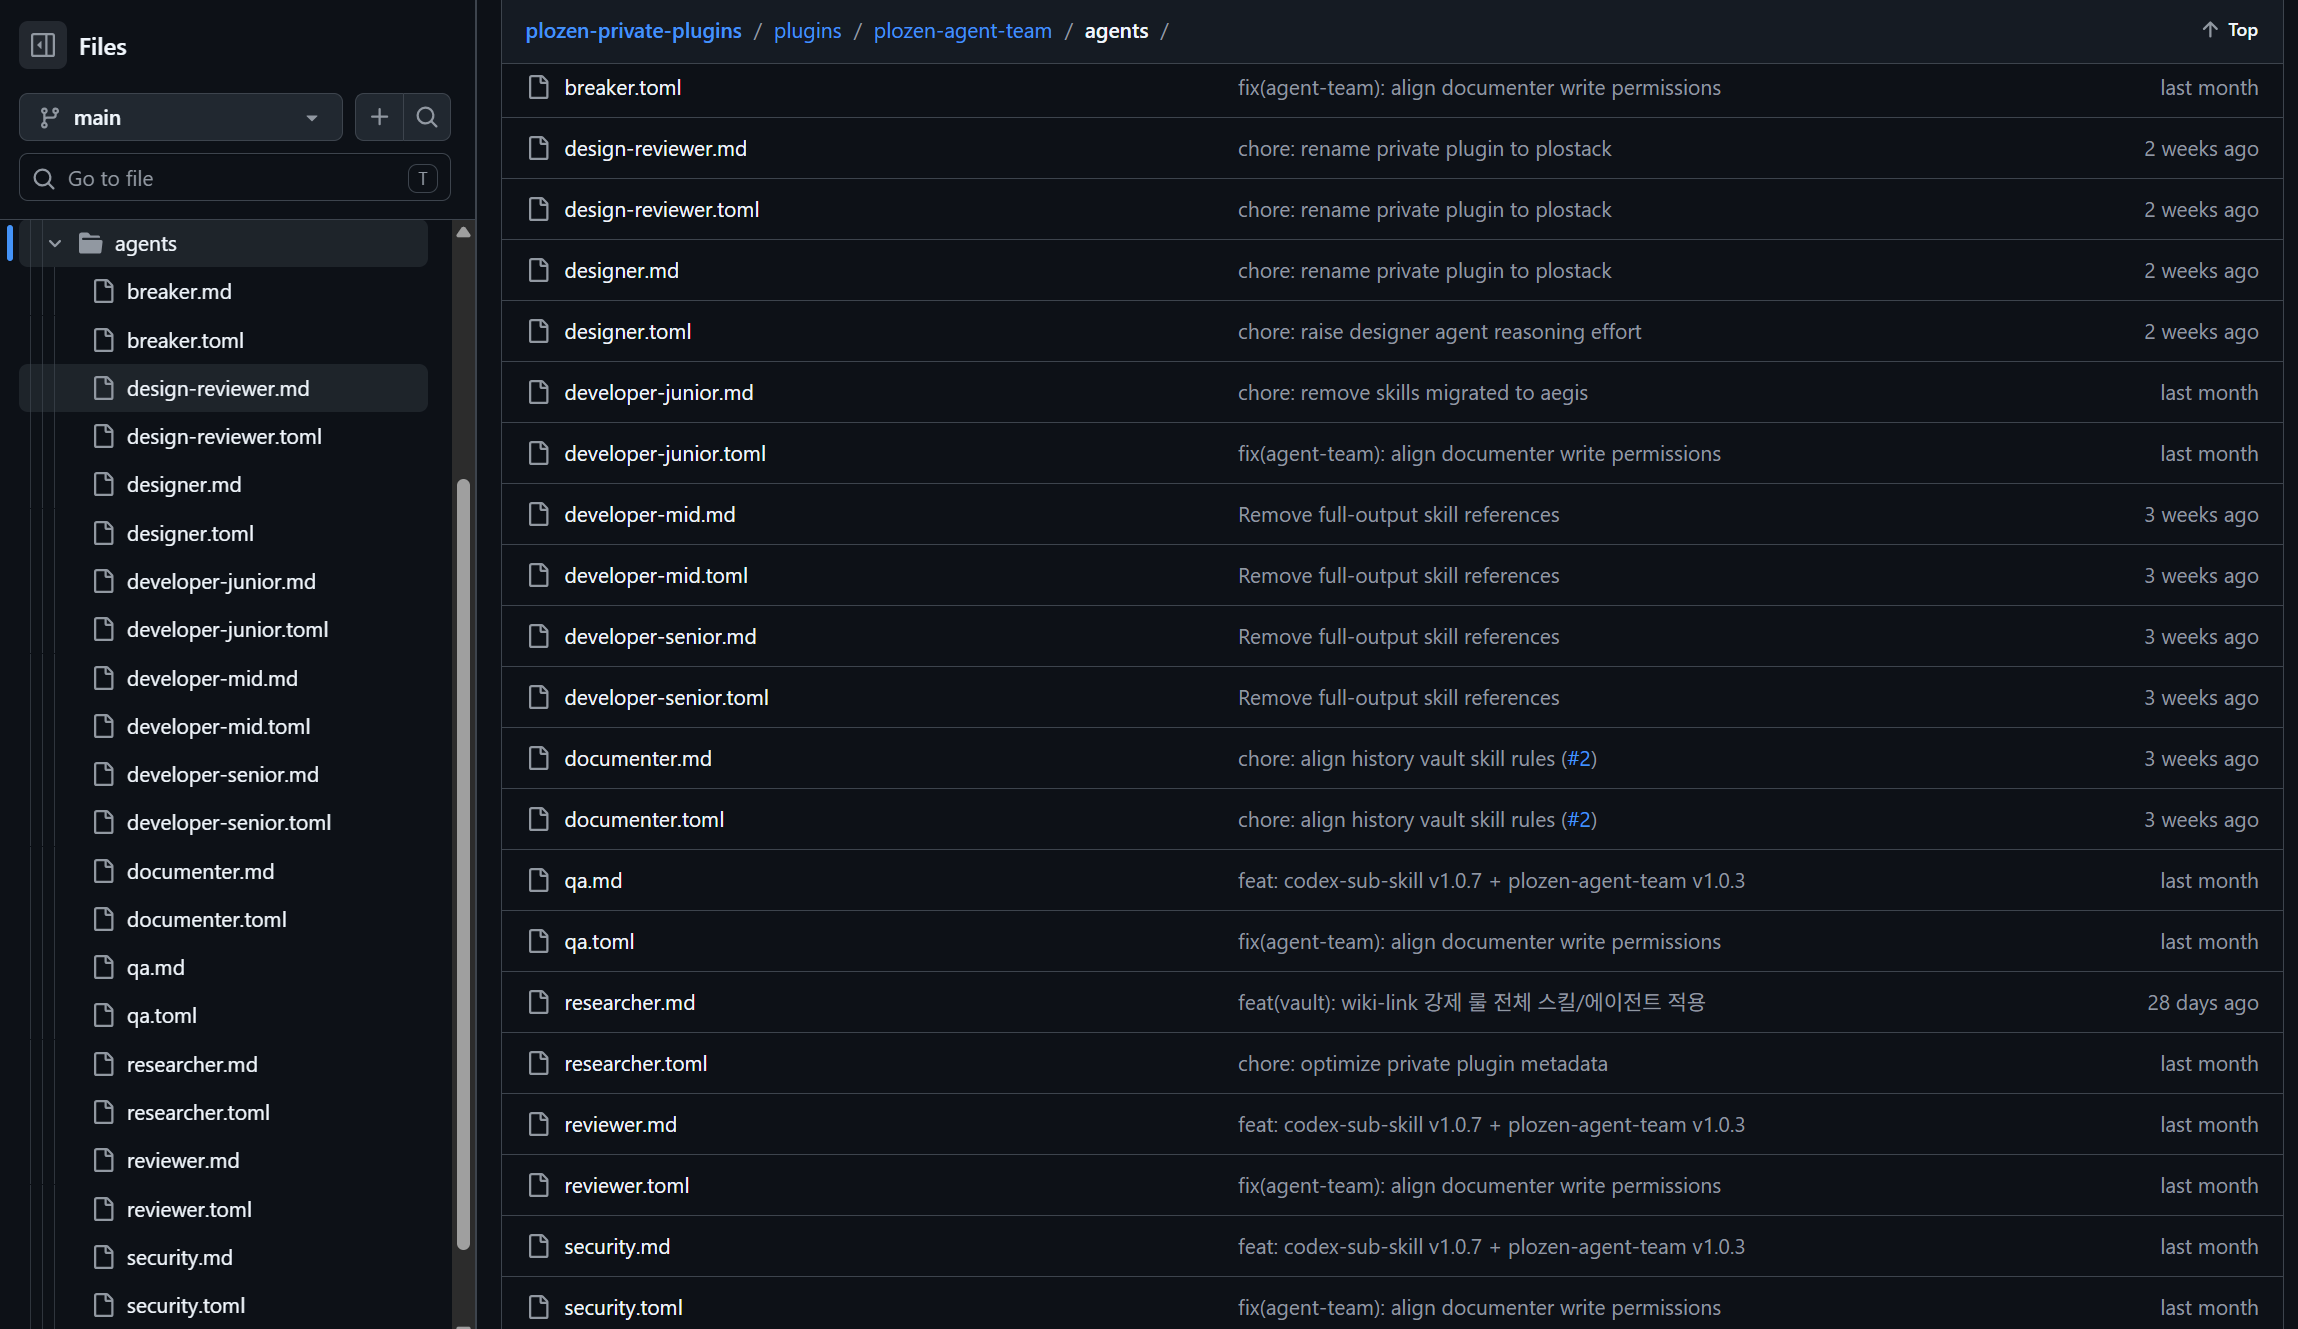Viewport: 2298px width, 1329px height.
Task: Click file icon of developer-mid.md list row
Action: tap(538, 514)
